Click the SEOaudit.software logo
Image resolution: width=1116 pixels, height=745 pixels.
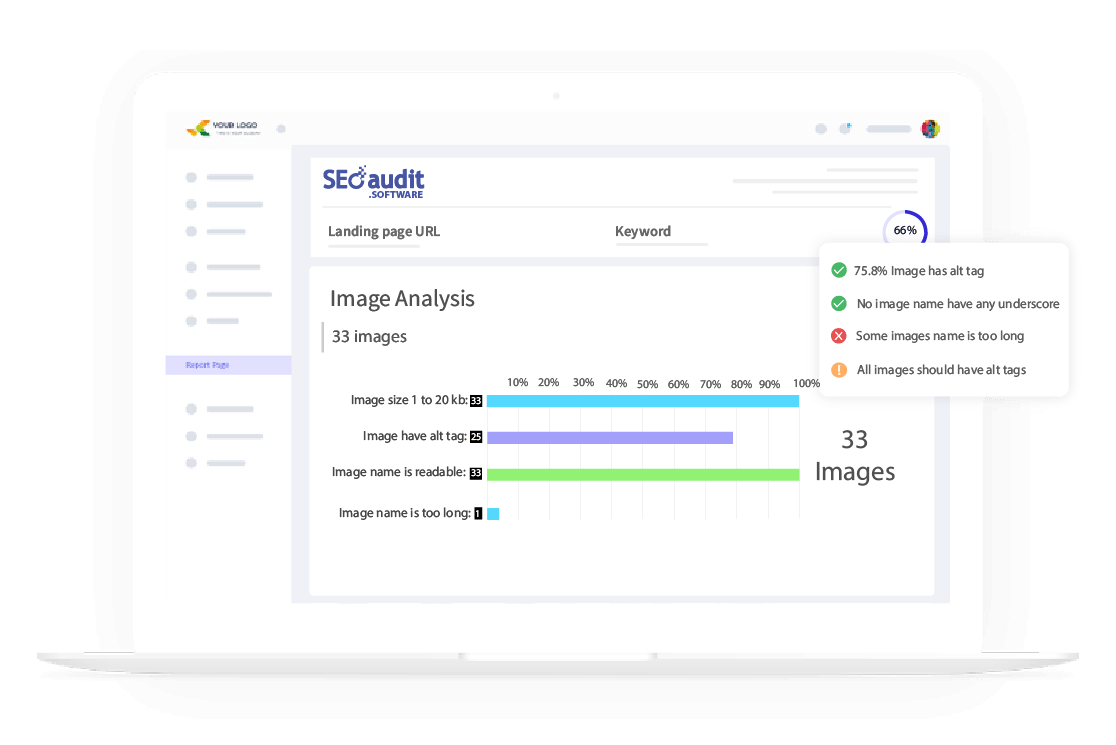point(373,180)
